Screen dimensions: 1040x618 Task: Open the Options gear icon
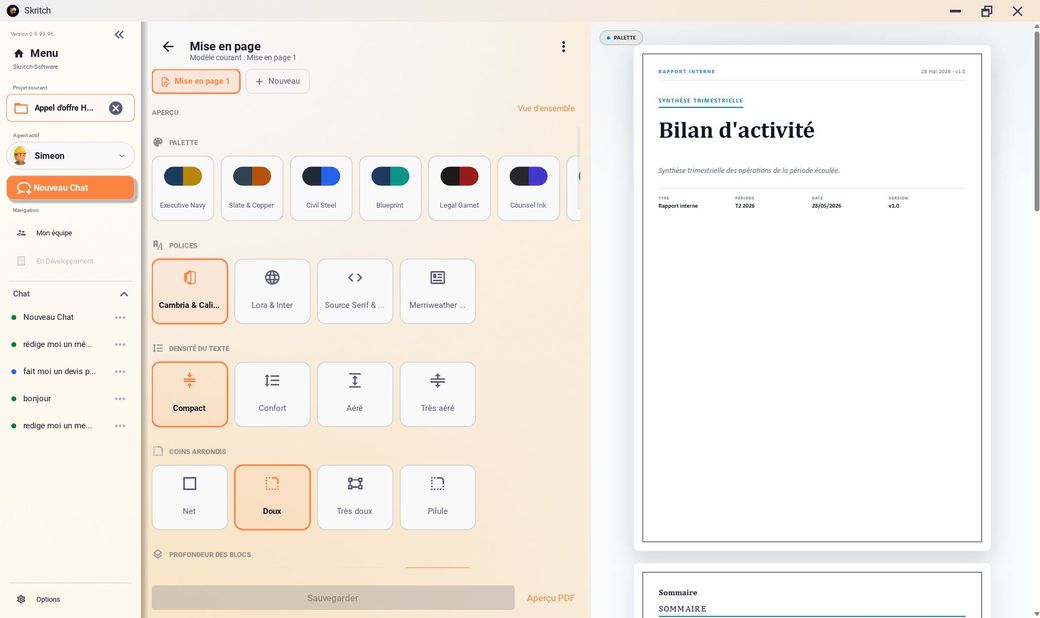(x=21, y=599)
